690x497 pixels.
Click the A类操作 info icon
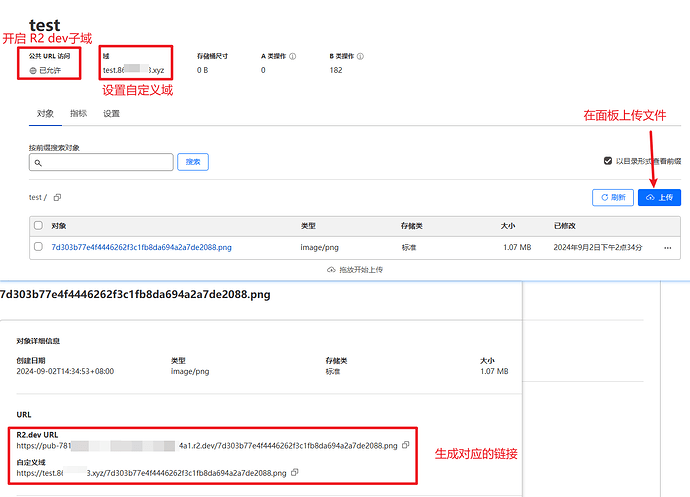pyautogui.click(x=293, y=56)
